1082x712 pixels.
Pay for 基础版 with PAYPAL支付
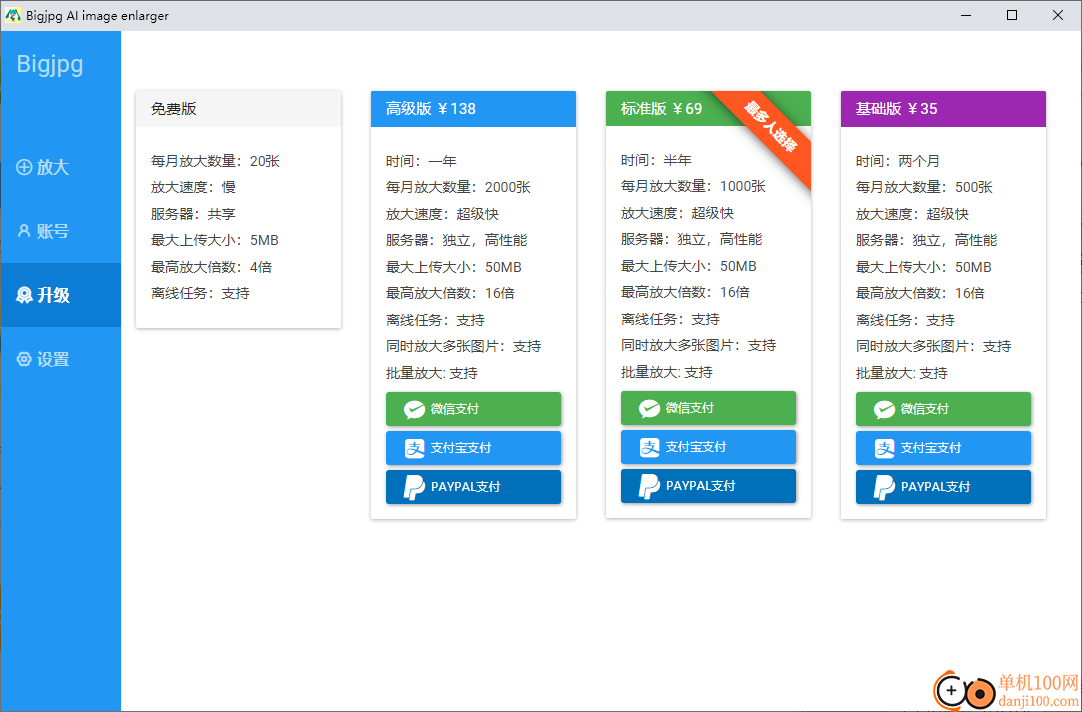[943, 487]
